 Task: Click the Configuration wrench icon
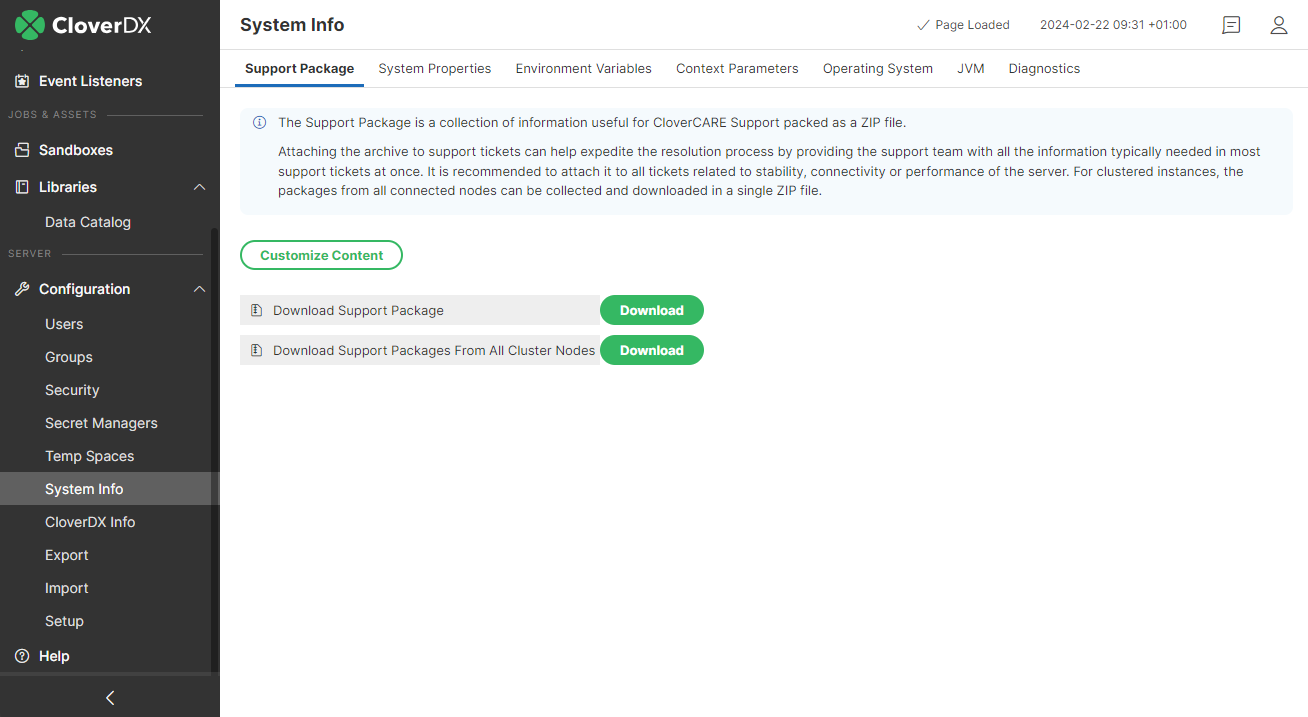pyautogui.click(x=21, y=289)
